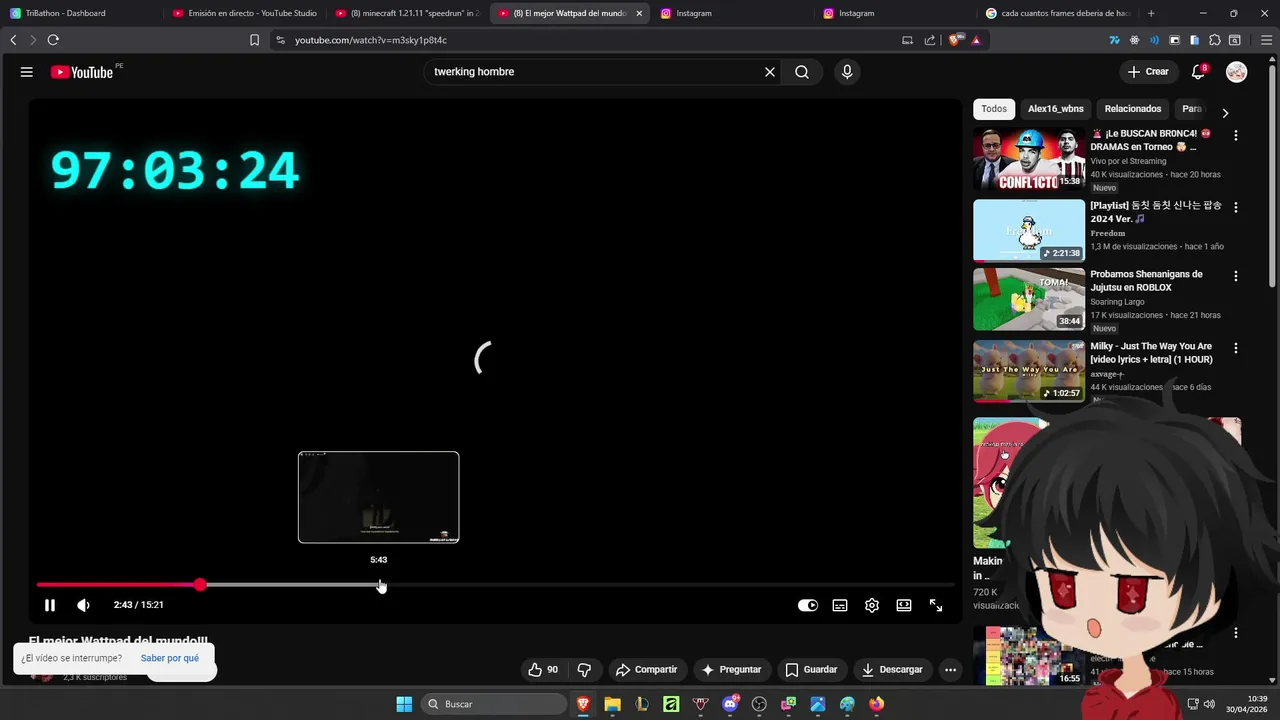Run the search with the magnifier button
This screenshot has height=720, width=1280.
802,72
